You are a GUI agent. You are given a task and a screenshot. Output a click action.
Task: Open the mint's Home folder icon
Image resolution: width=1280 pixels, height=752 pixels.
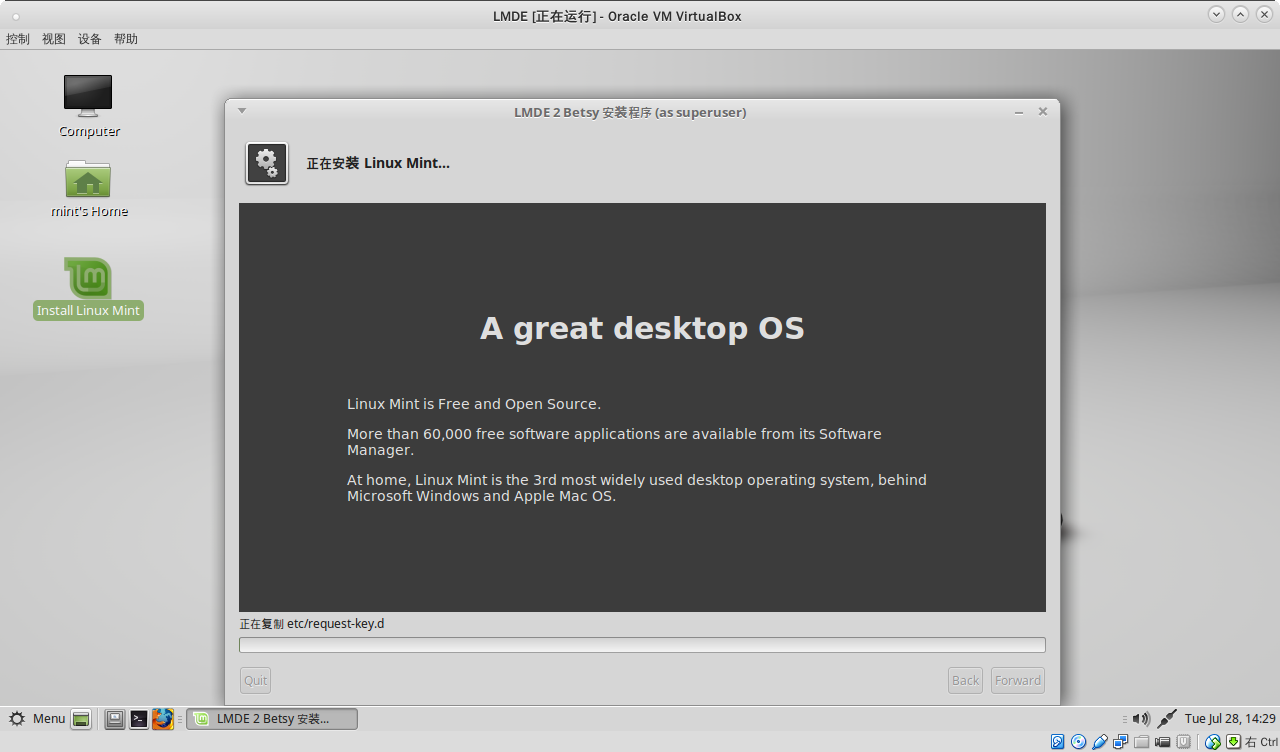[88, 189]
